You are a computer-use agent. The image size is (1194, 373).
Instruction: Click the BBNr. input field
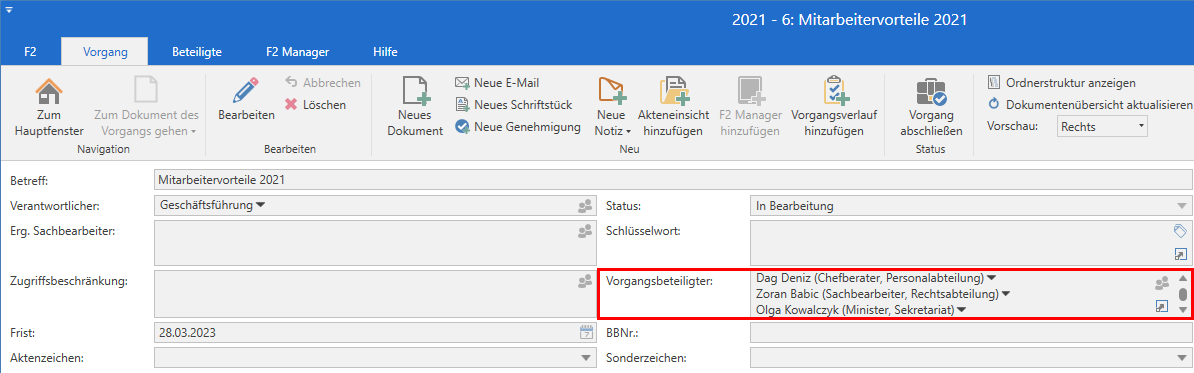click(971, 332)
